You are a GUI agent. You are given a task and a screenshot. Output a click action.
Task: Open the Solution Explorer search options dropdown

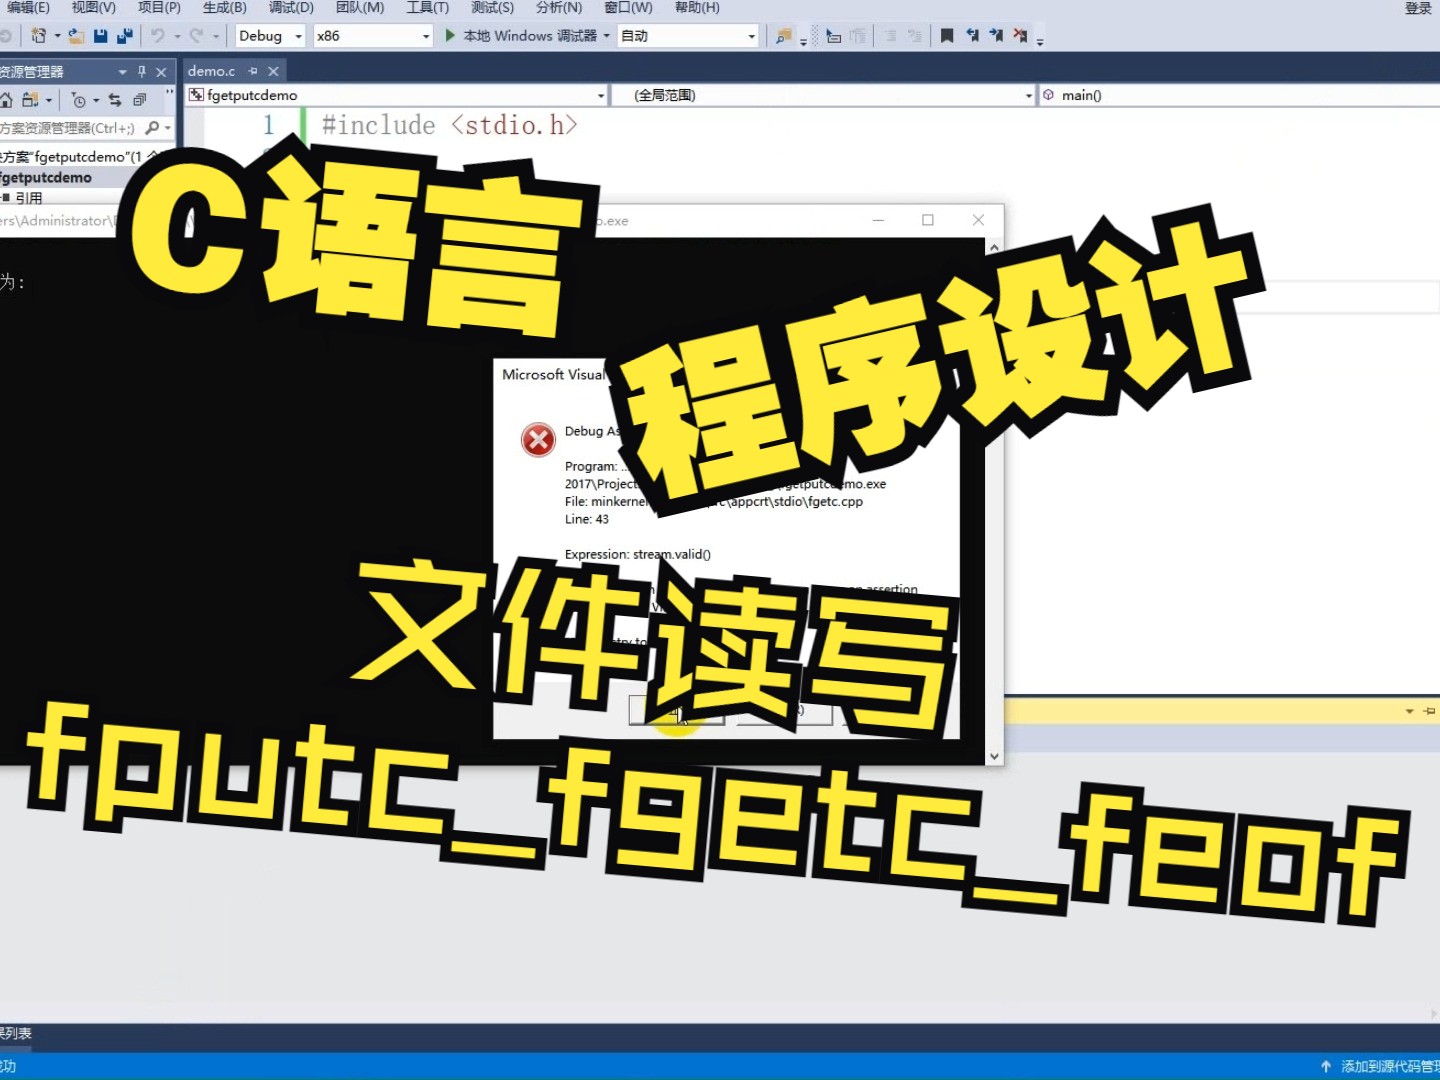(167, 128)
